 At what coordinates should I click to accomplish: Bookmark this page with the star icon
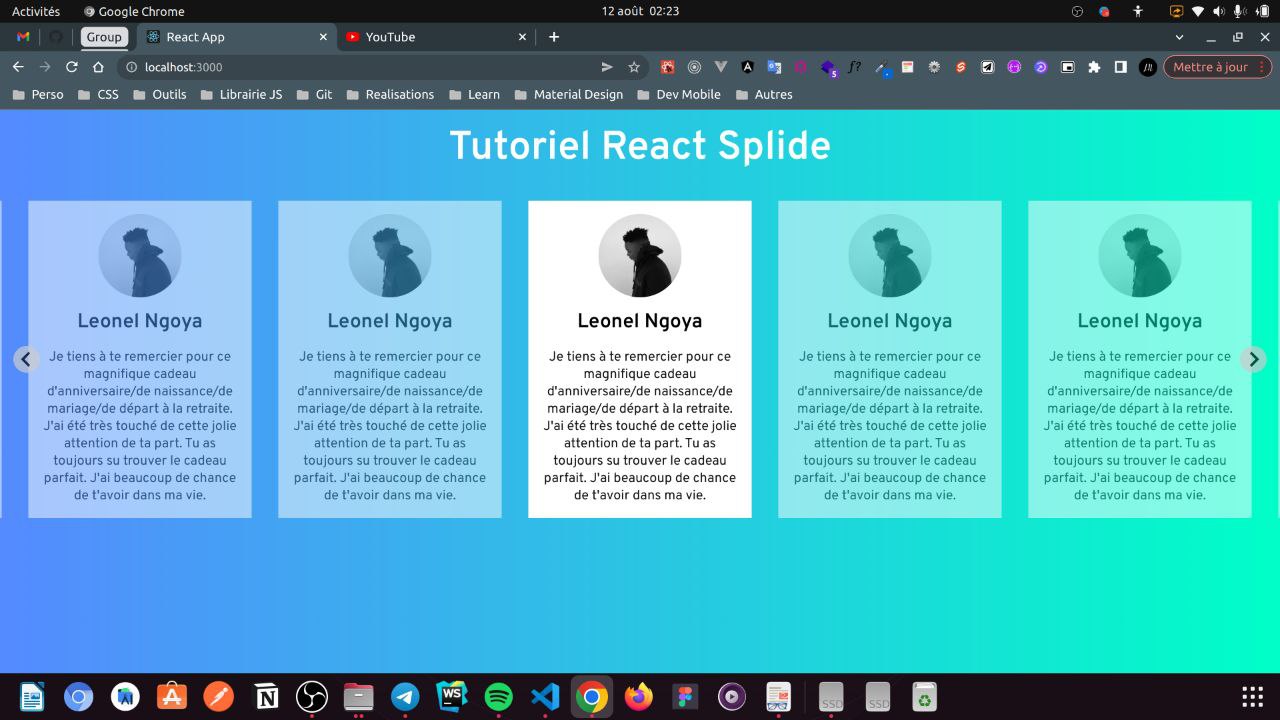pos(634,67)
